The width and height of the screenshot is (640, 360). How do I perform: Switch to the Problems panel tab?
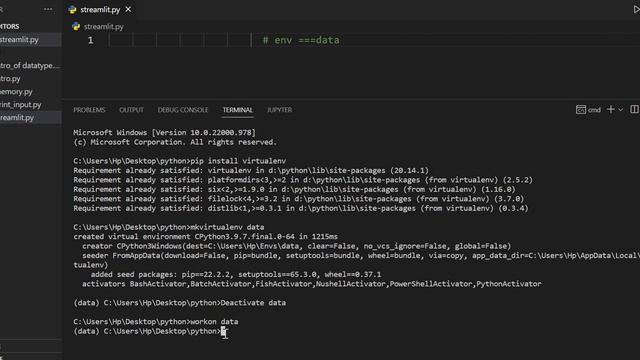[x=89, y=110]
